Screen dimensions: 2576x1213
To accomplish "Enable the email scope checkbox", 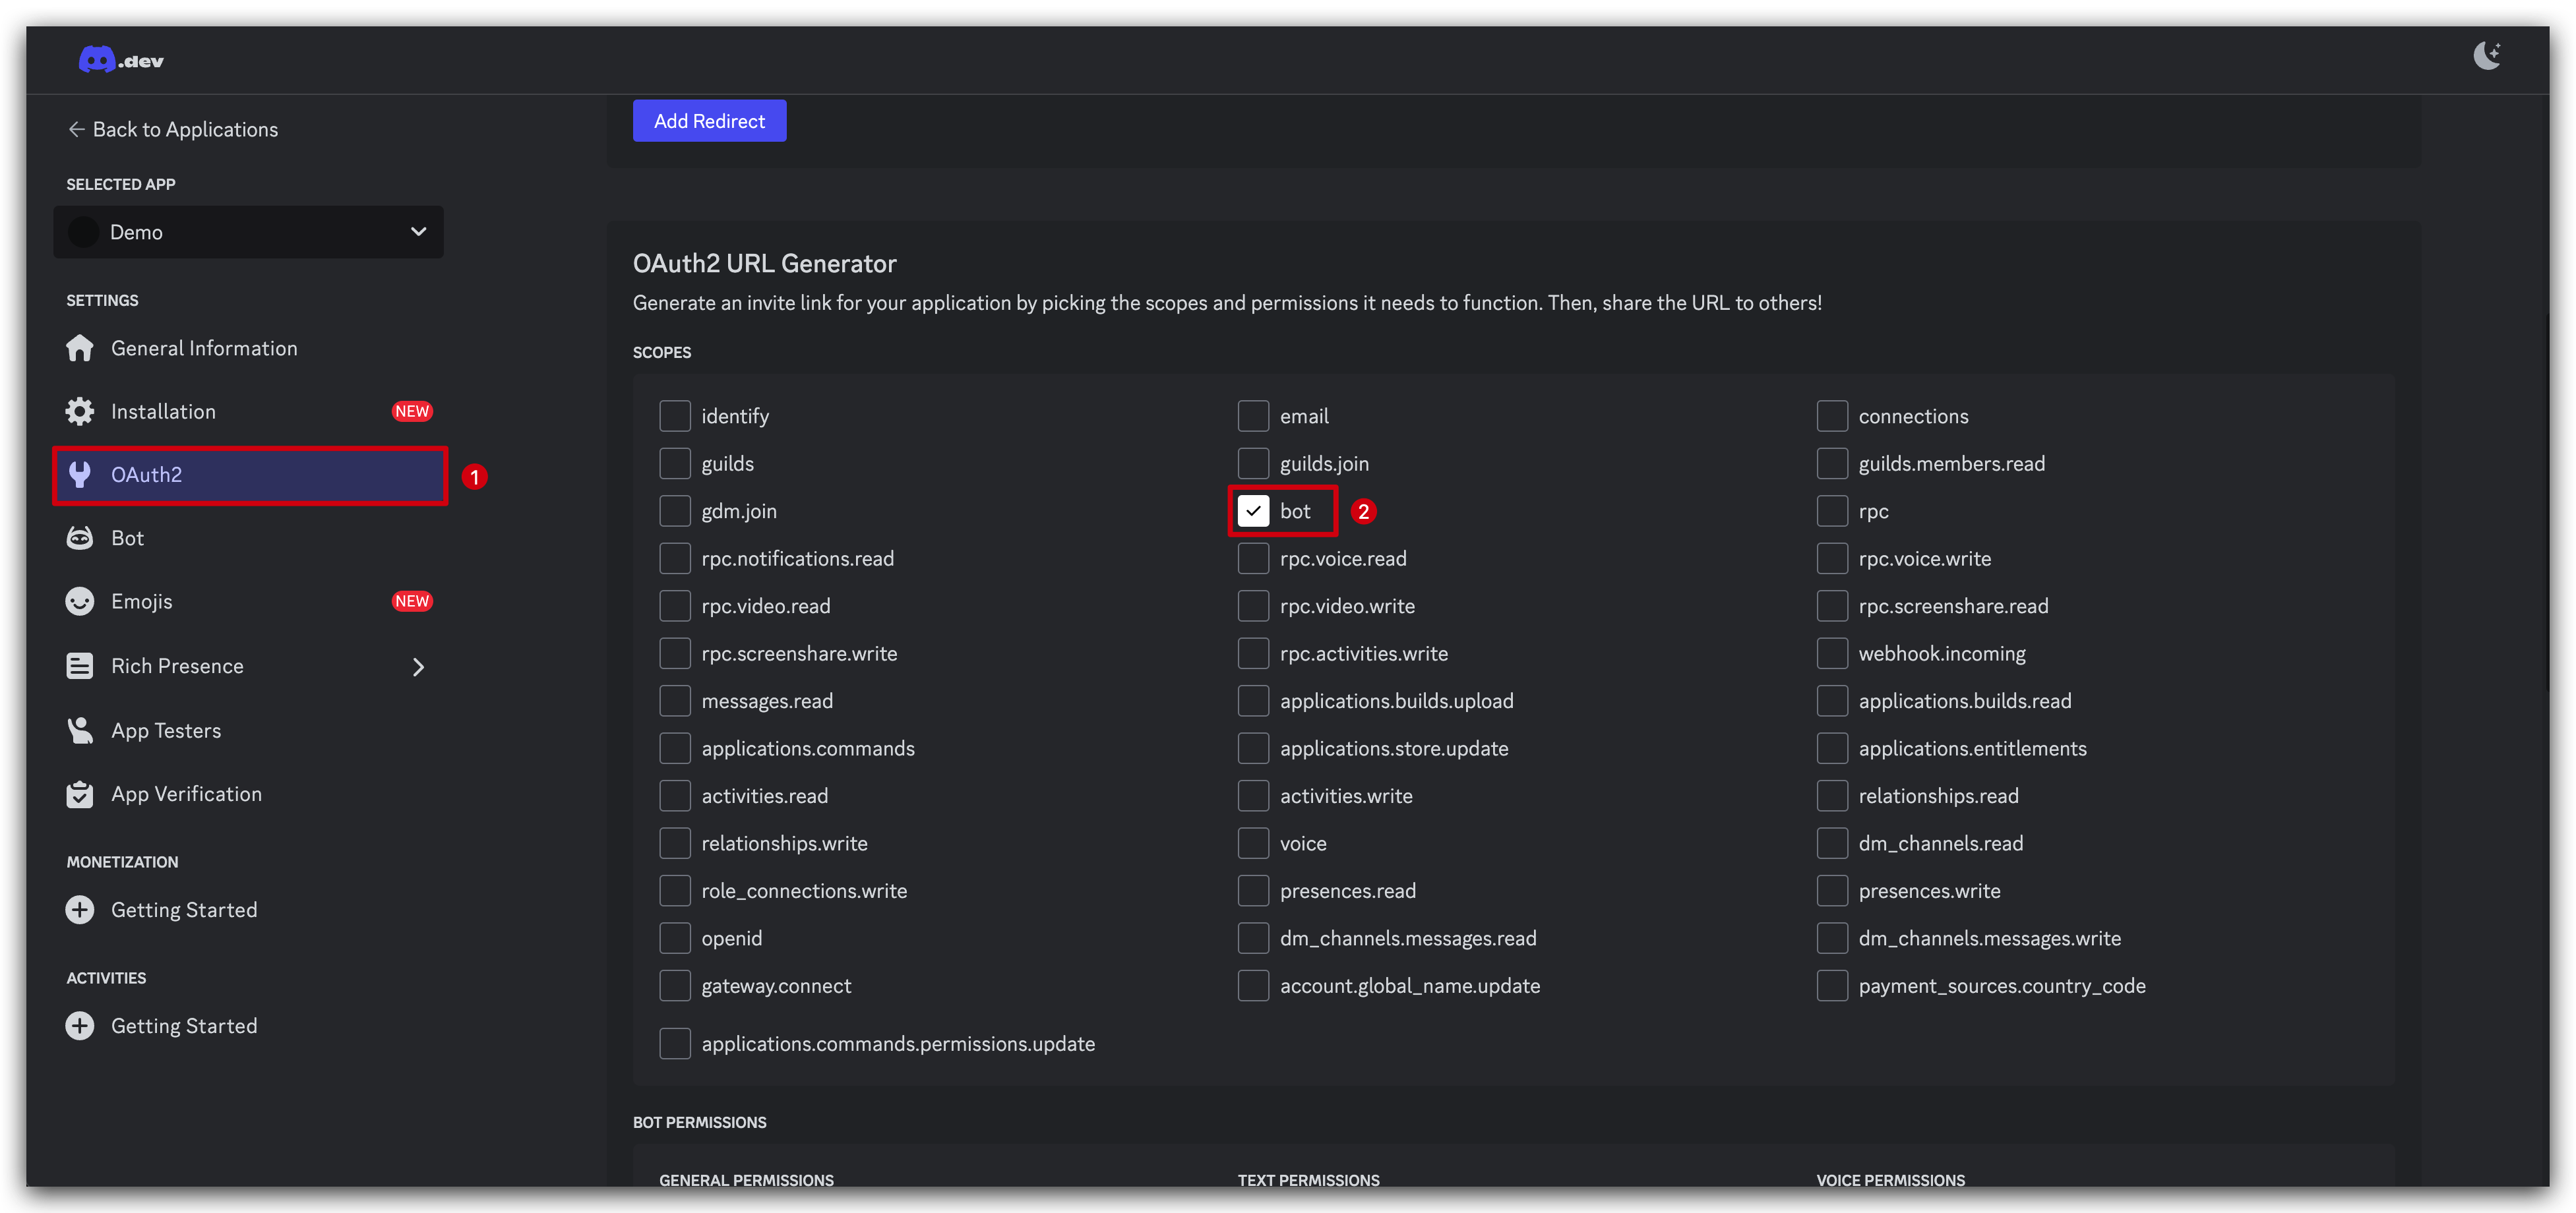I will pyautogui.click(x=1253, y=416).
